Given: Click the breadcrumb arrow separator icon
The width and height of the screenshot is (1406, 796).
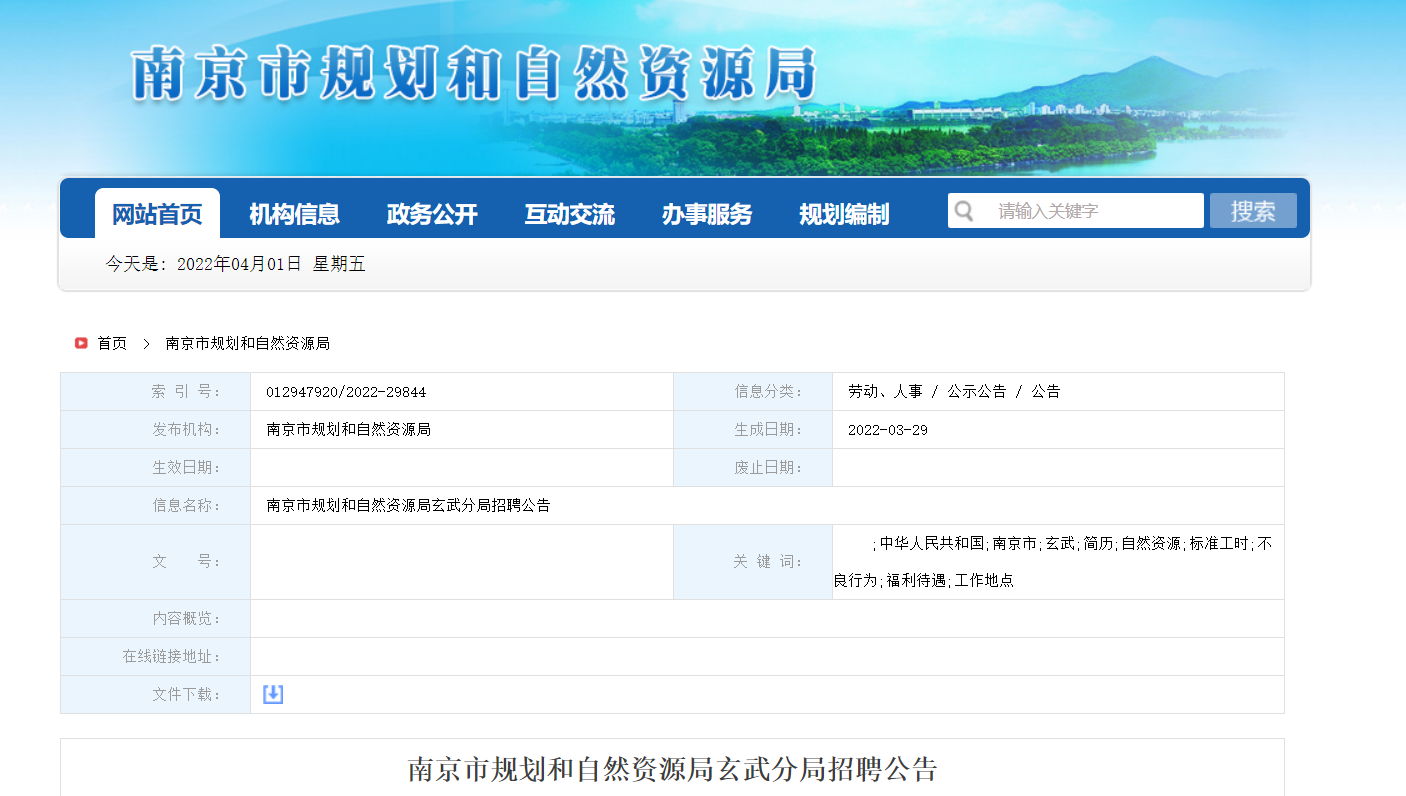Looking at the screenshot, I should click(x=146, y=343).
